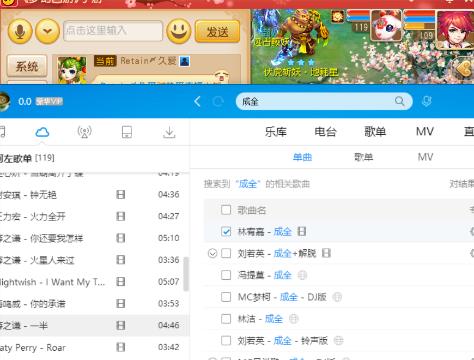Image resolution: width=474 pixels, height=360 pixels.
Task: Click MV icon on 火星人来过 row
Action: click(121, 260)
